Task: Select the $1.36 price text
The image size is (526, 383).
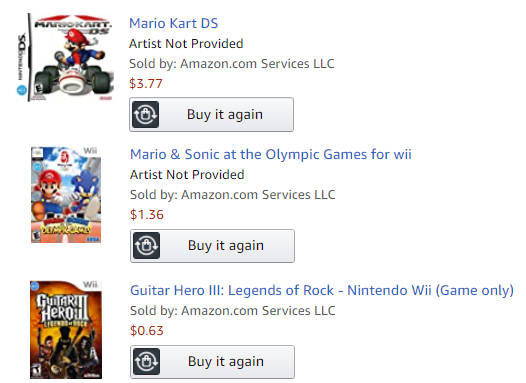Action: [147, 215]
